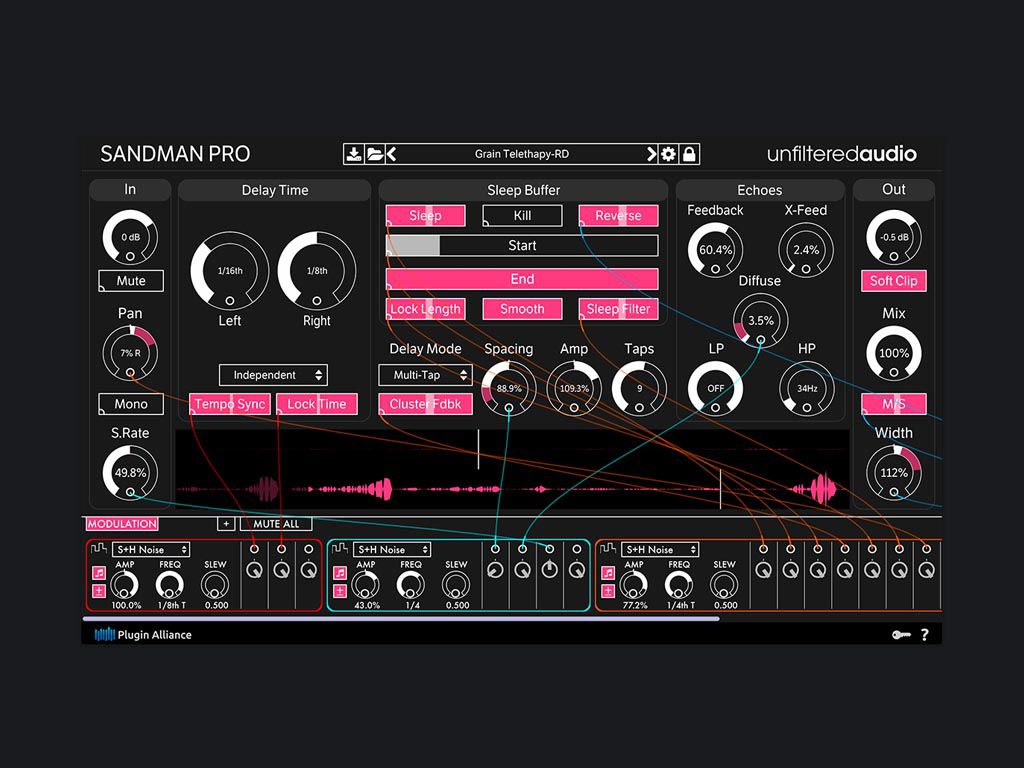Turn off the Sleep button
The image size is (1024, 768).
[425, 216]
